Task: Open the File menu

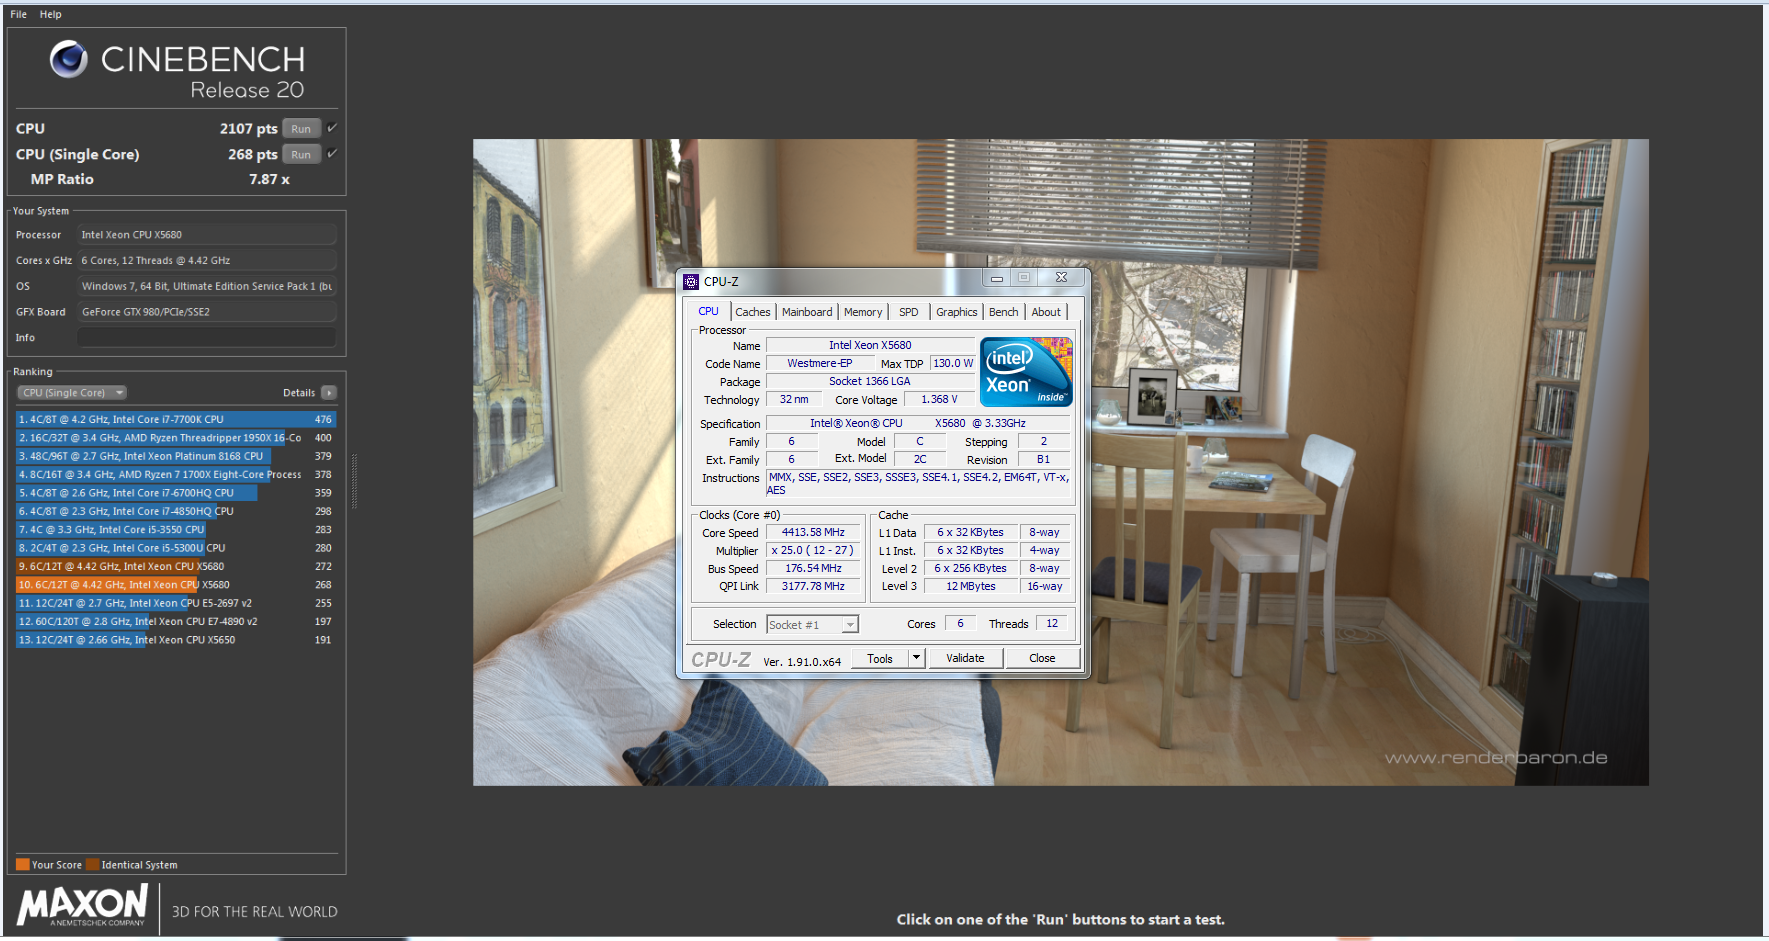Action: point(19,15)
